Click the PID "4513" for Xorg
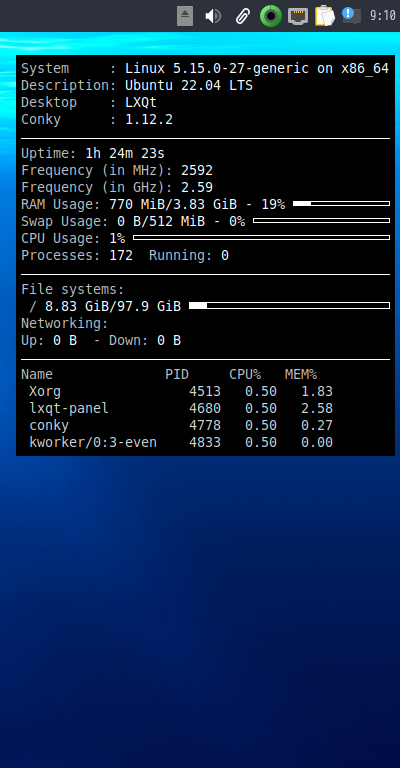This screenshot has height=768, width=400. [x=205, y=391]
